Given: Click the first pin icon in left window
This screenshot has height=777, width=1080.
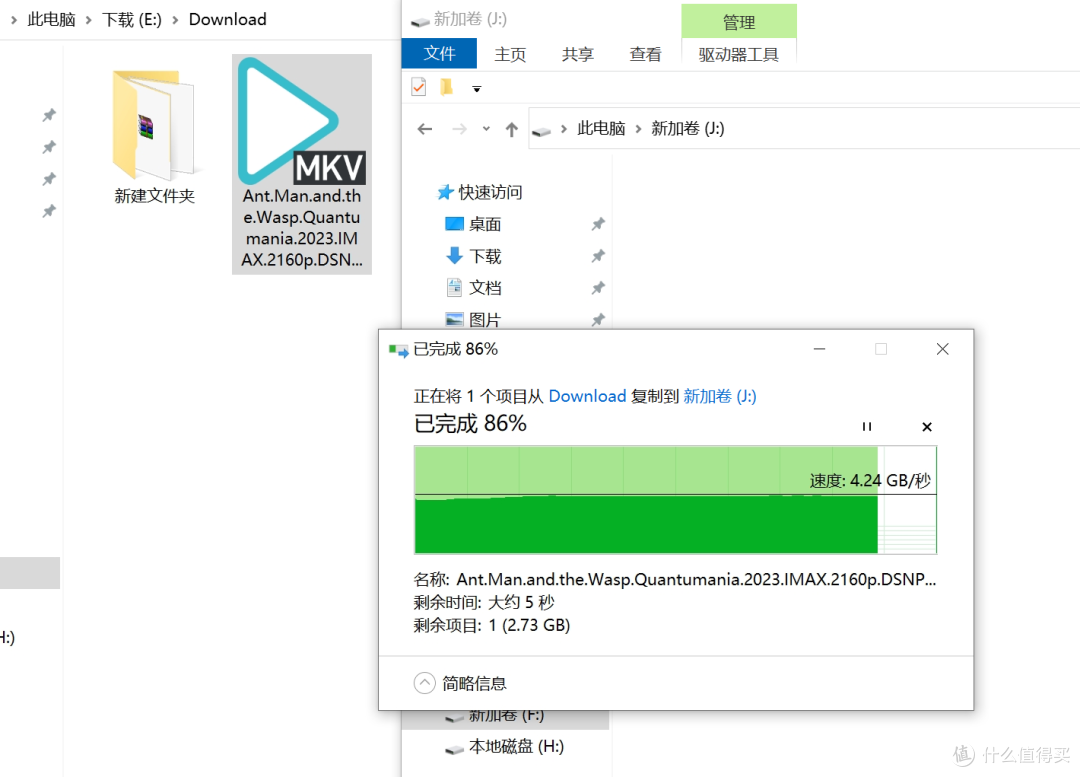Looking at the screenshot, I should [49, 115].
